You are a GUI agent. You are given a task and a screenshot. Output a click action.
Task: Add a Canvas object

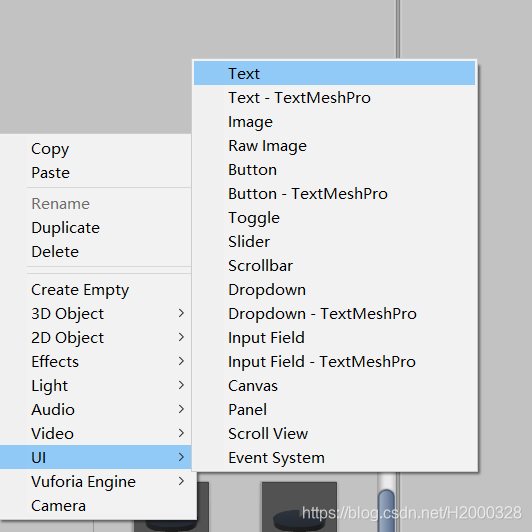tap(334, 386)
